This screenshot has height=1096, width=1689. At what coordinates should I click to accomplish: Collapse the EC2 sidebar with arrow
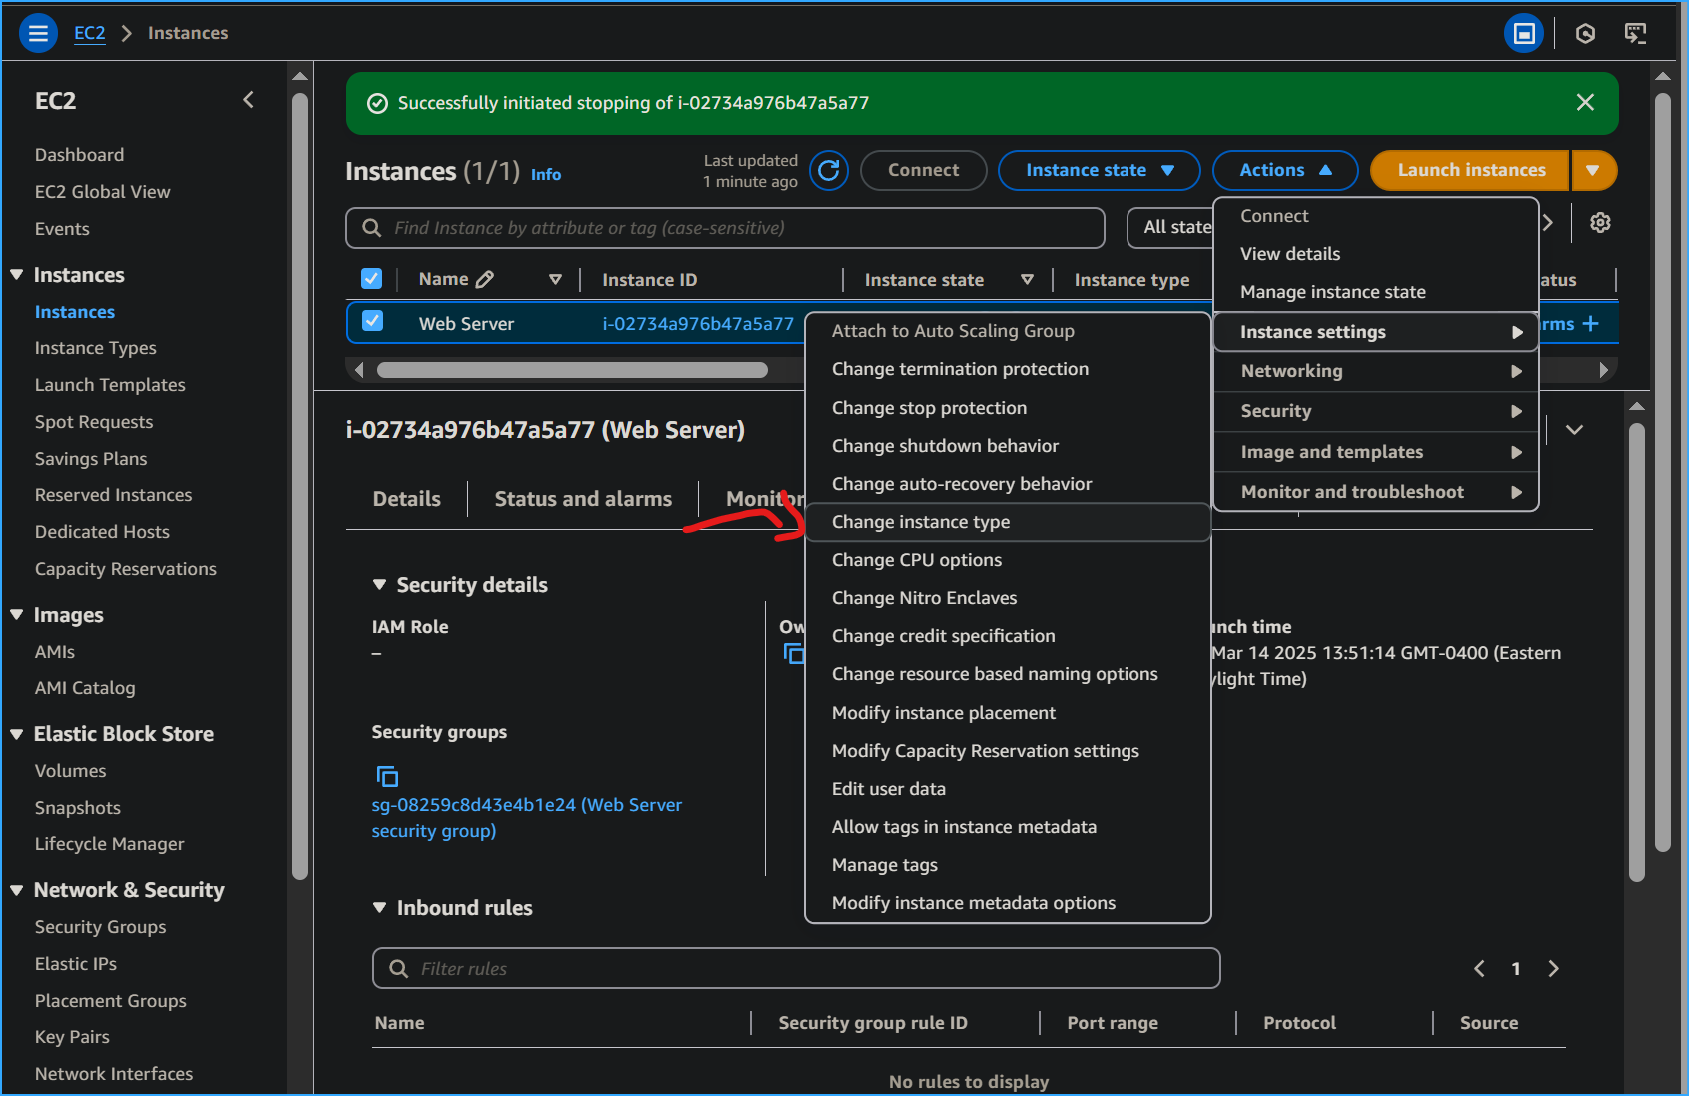pyautogui.click(x=248, y=100)
